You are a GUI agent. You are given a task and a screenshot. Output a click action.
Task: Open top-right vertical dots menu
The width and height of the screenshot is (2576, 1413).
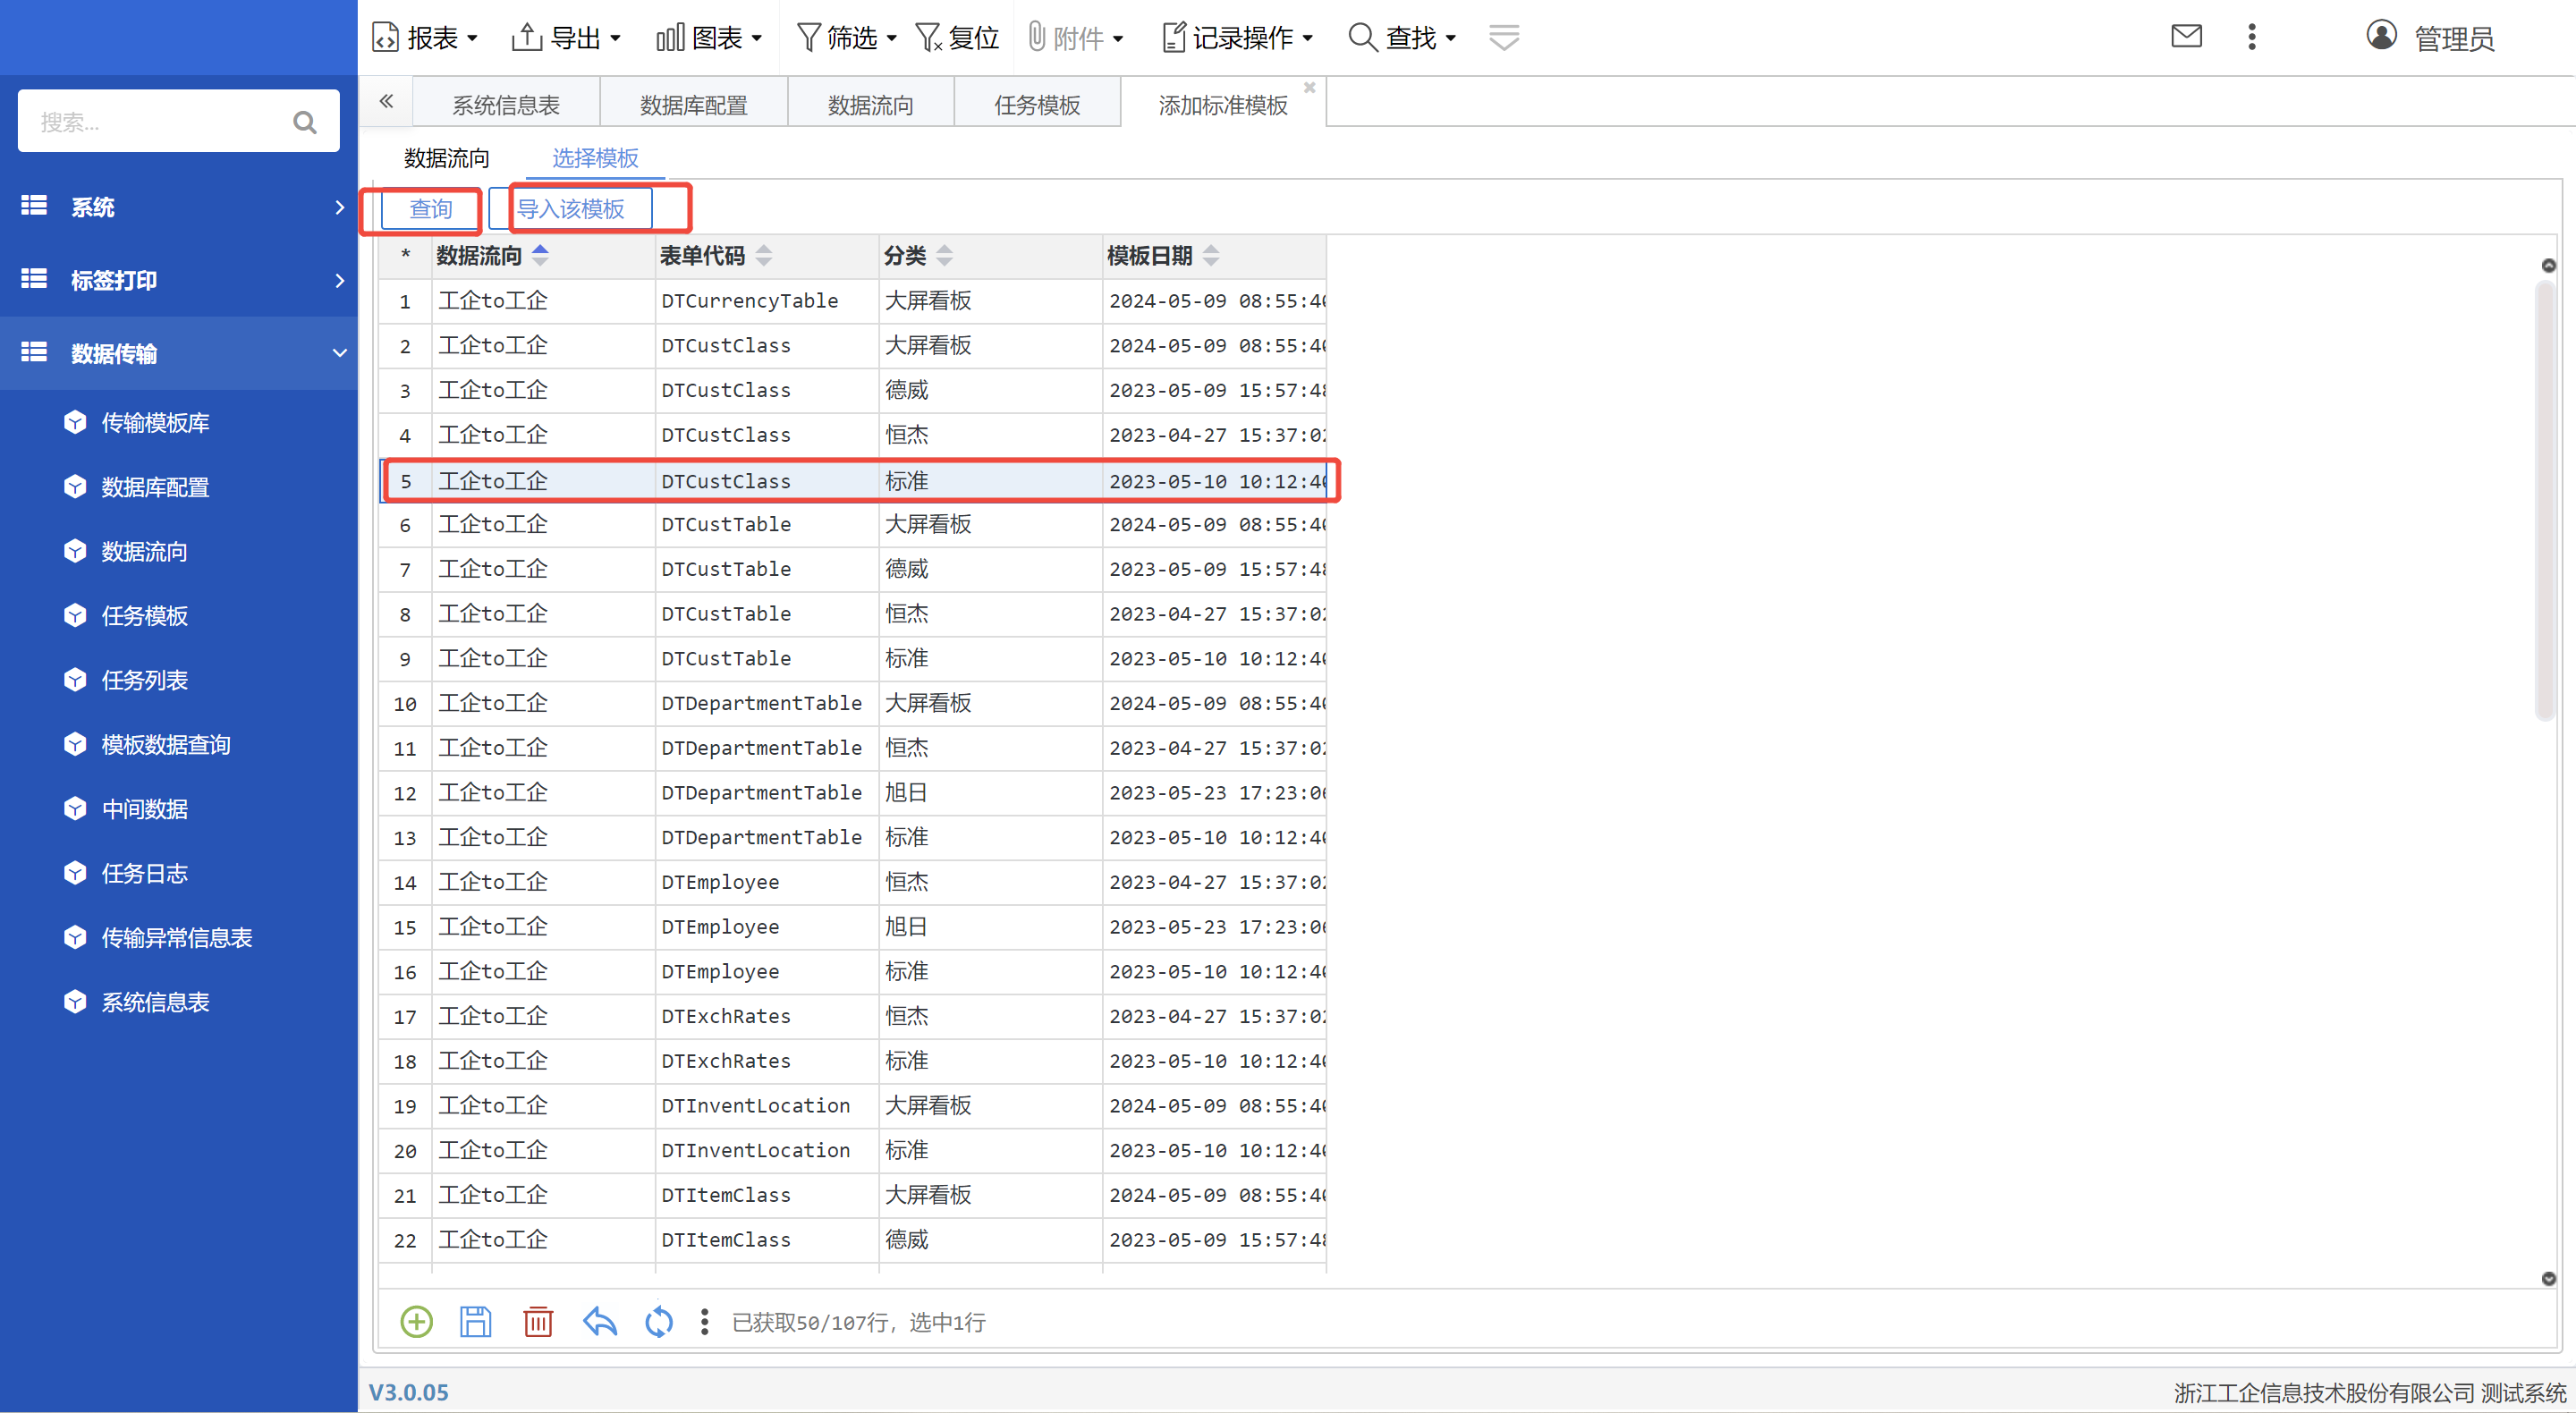click(x=2252, y=37)
